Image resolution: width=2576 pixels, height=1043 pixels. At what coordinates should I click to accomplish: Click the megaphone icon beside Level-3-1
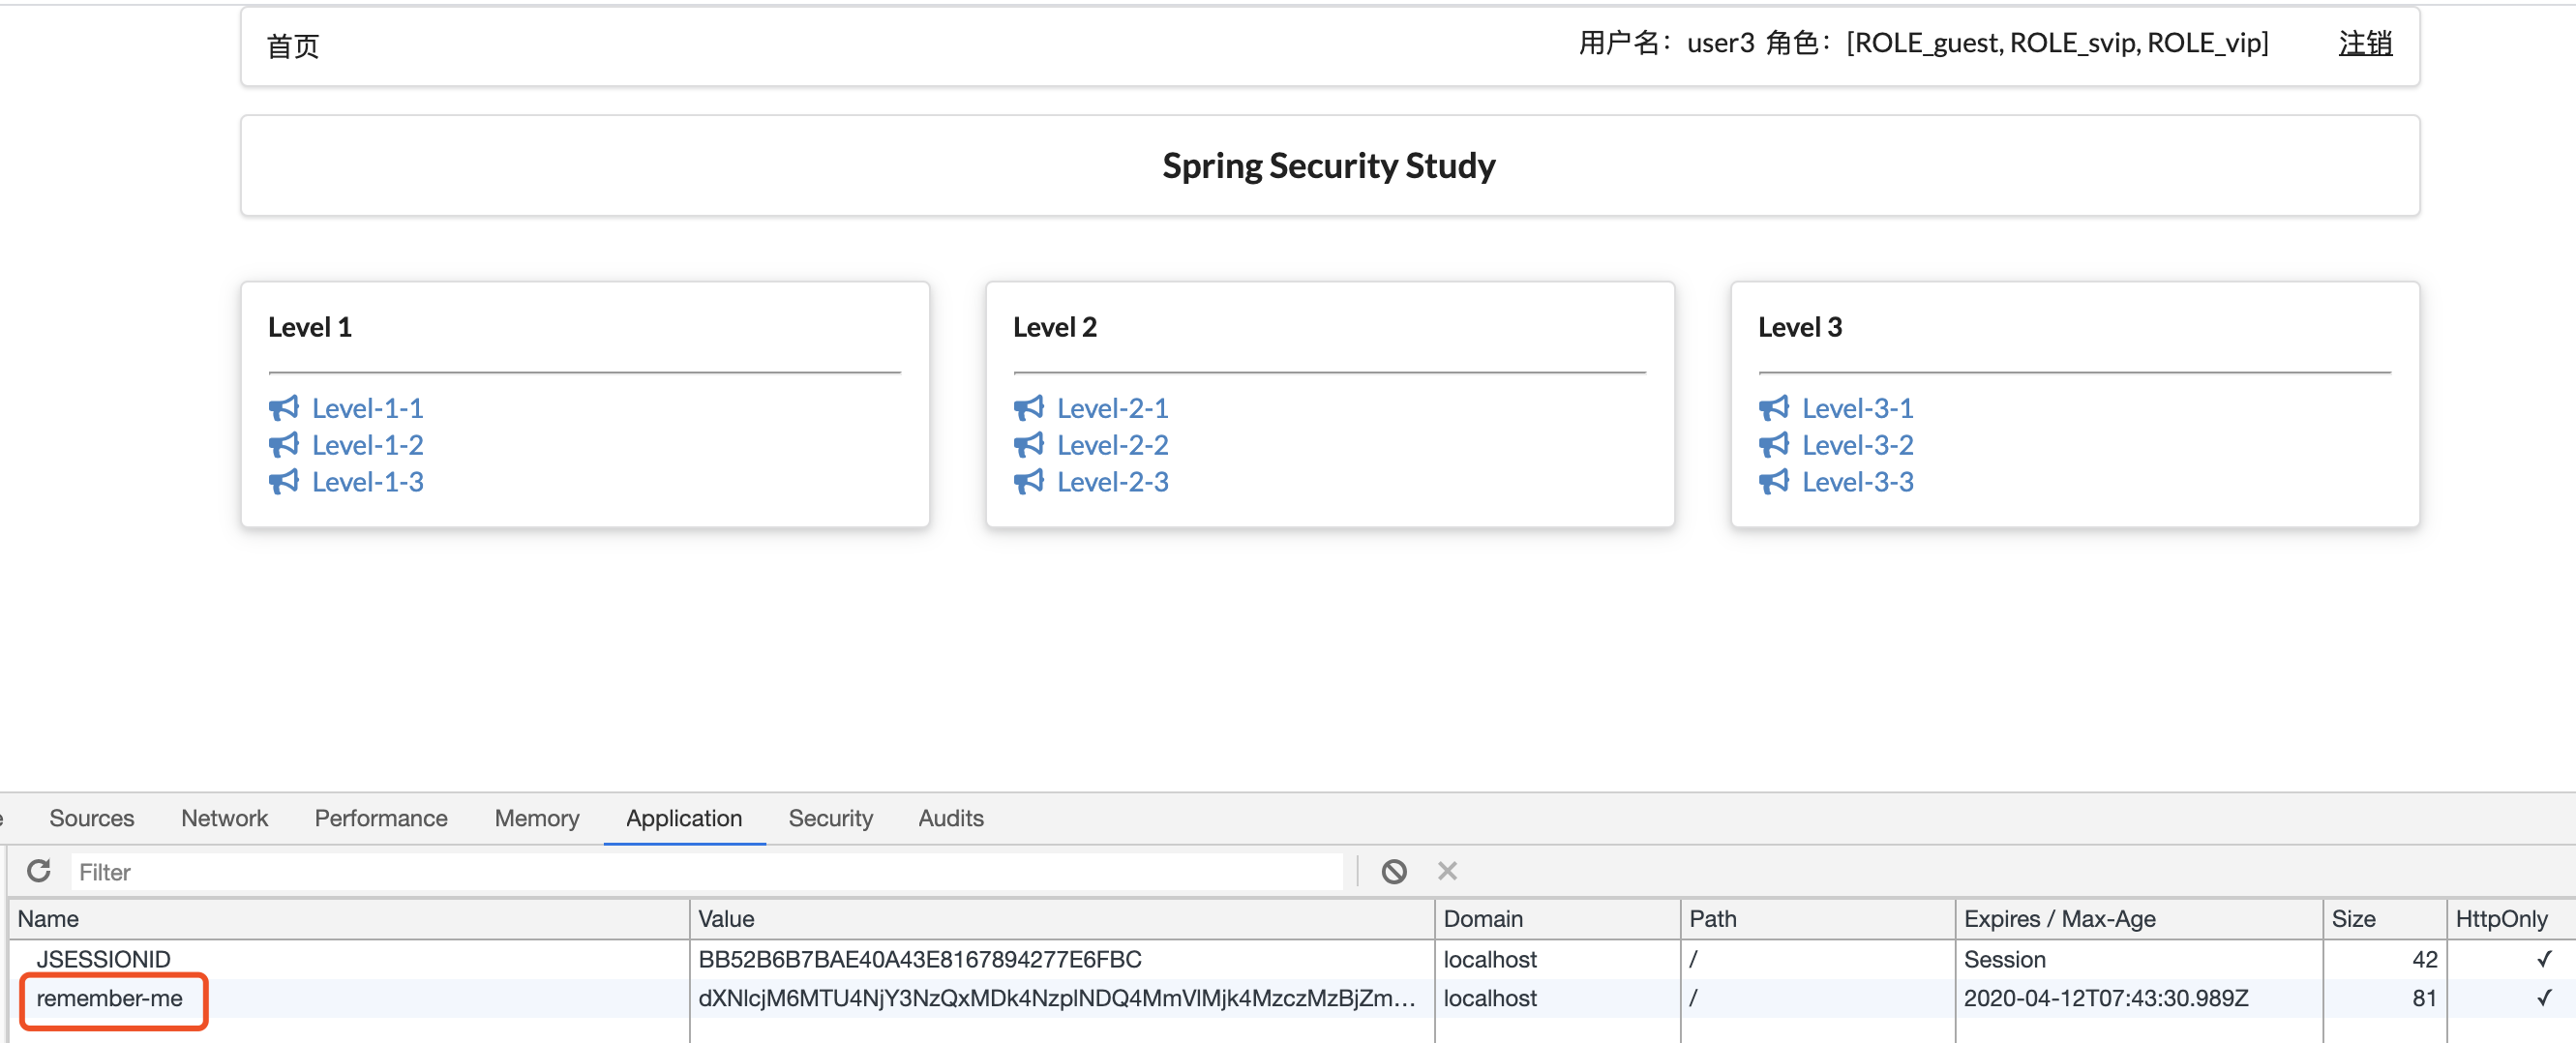pos(1773,408)
